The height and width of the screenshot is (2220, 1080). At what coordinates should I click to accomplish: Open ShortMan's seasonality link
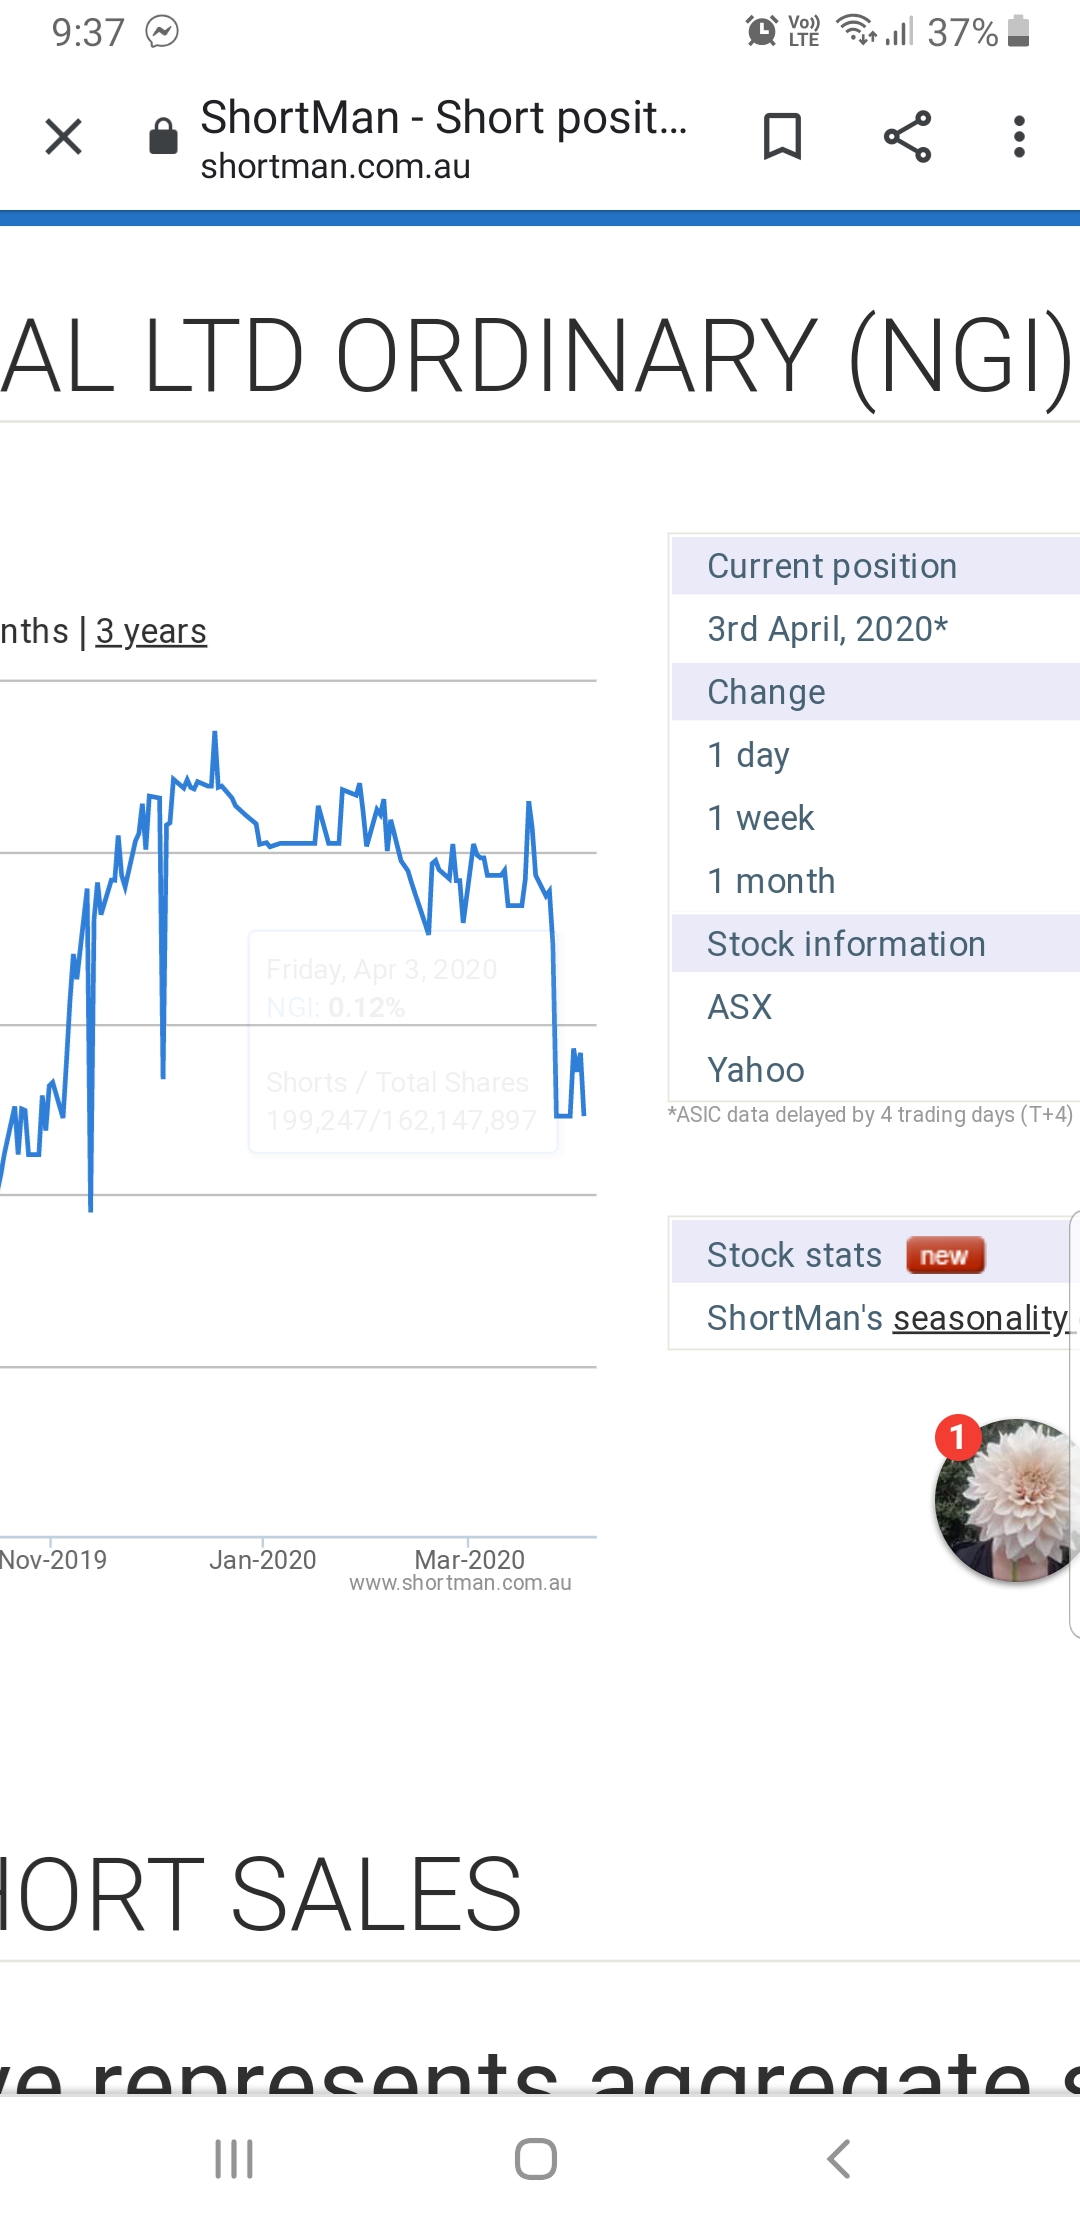click(x=981, y=1318)
